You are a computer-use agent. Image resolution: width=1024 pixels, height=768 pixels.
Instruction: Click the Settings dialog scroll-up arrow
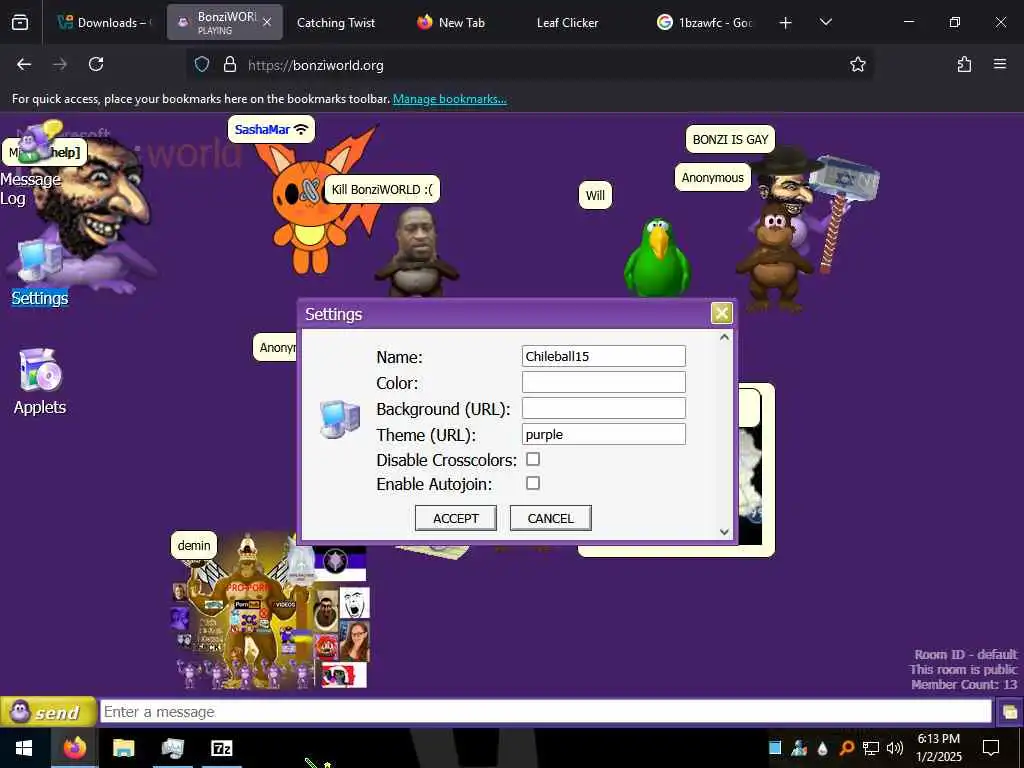724,338
